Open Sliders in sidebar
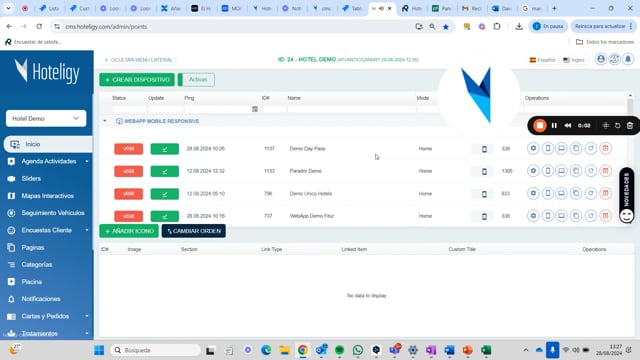This screenshot has height=360, width=640. coord(31,179)
